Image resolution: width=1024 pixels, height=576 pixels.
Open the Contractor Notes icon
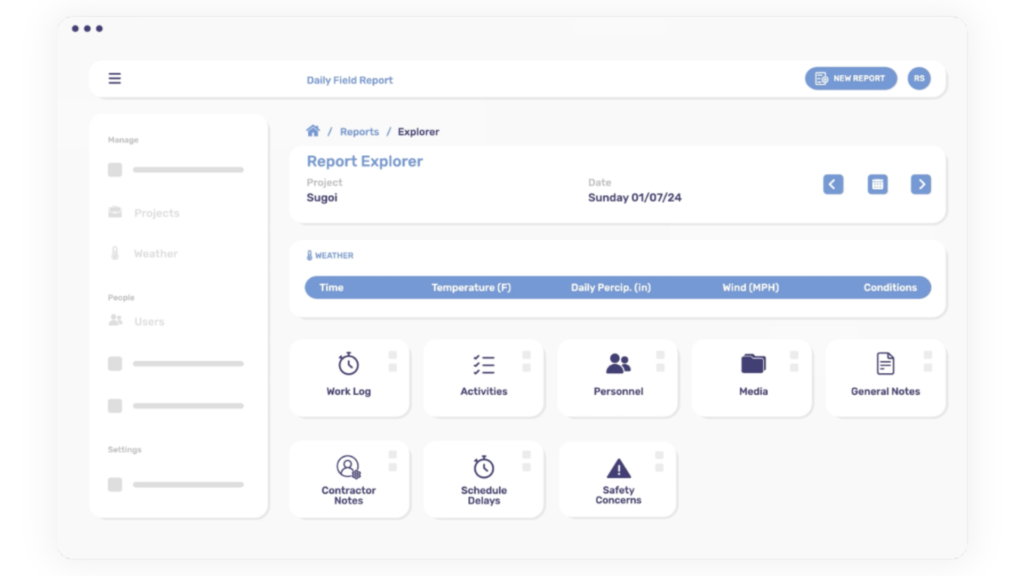[348, 467]
